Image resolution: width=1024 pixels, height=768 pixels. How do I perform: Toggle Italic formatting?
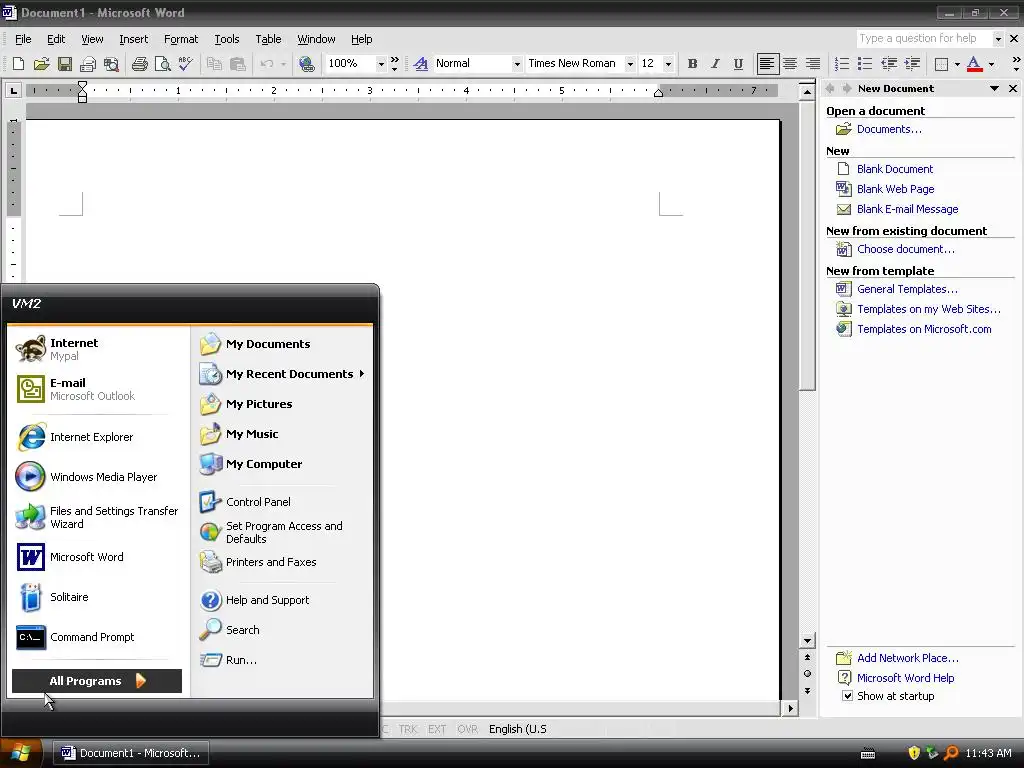click(715, 63)
